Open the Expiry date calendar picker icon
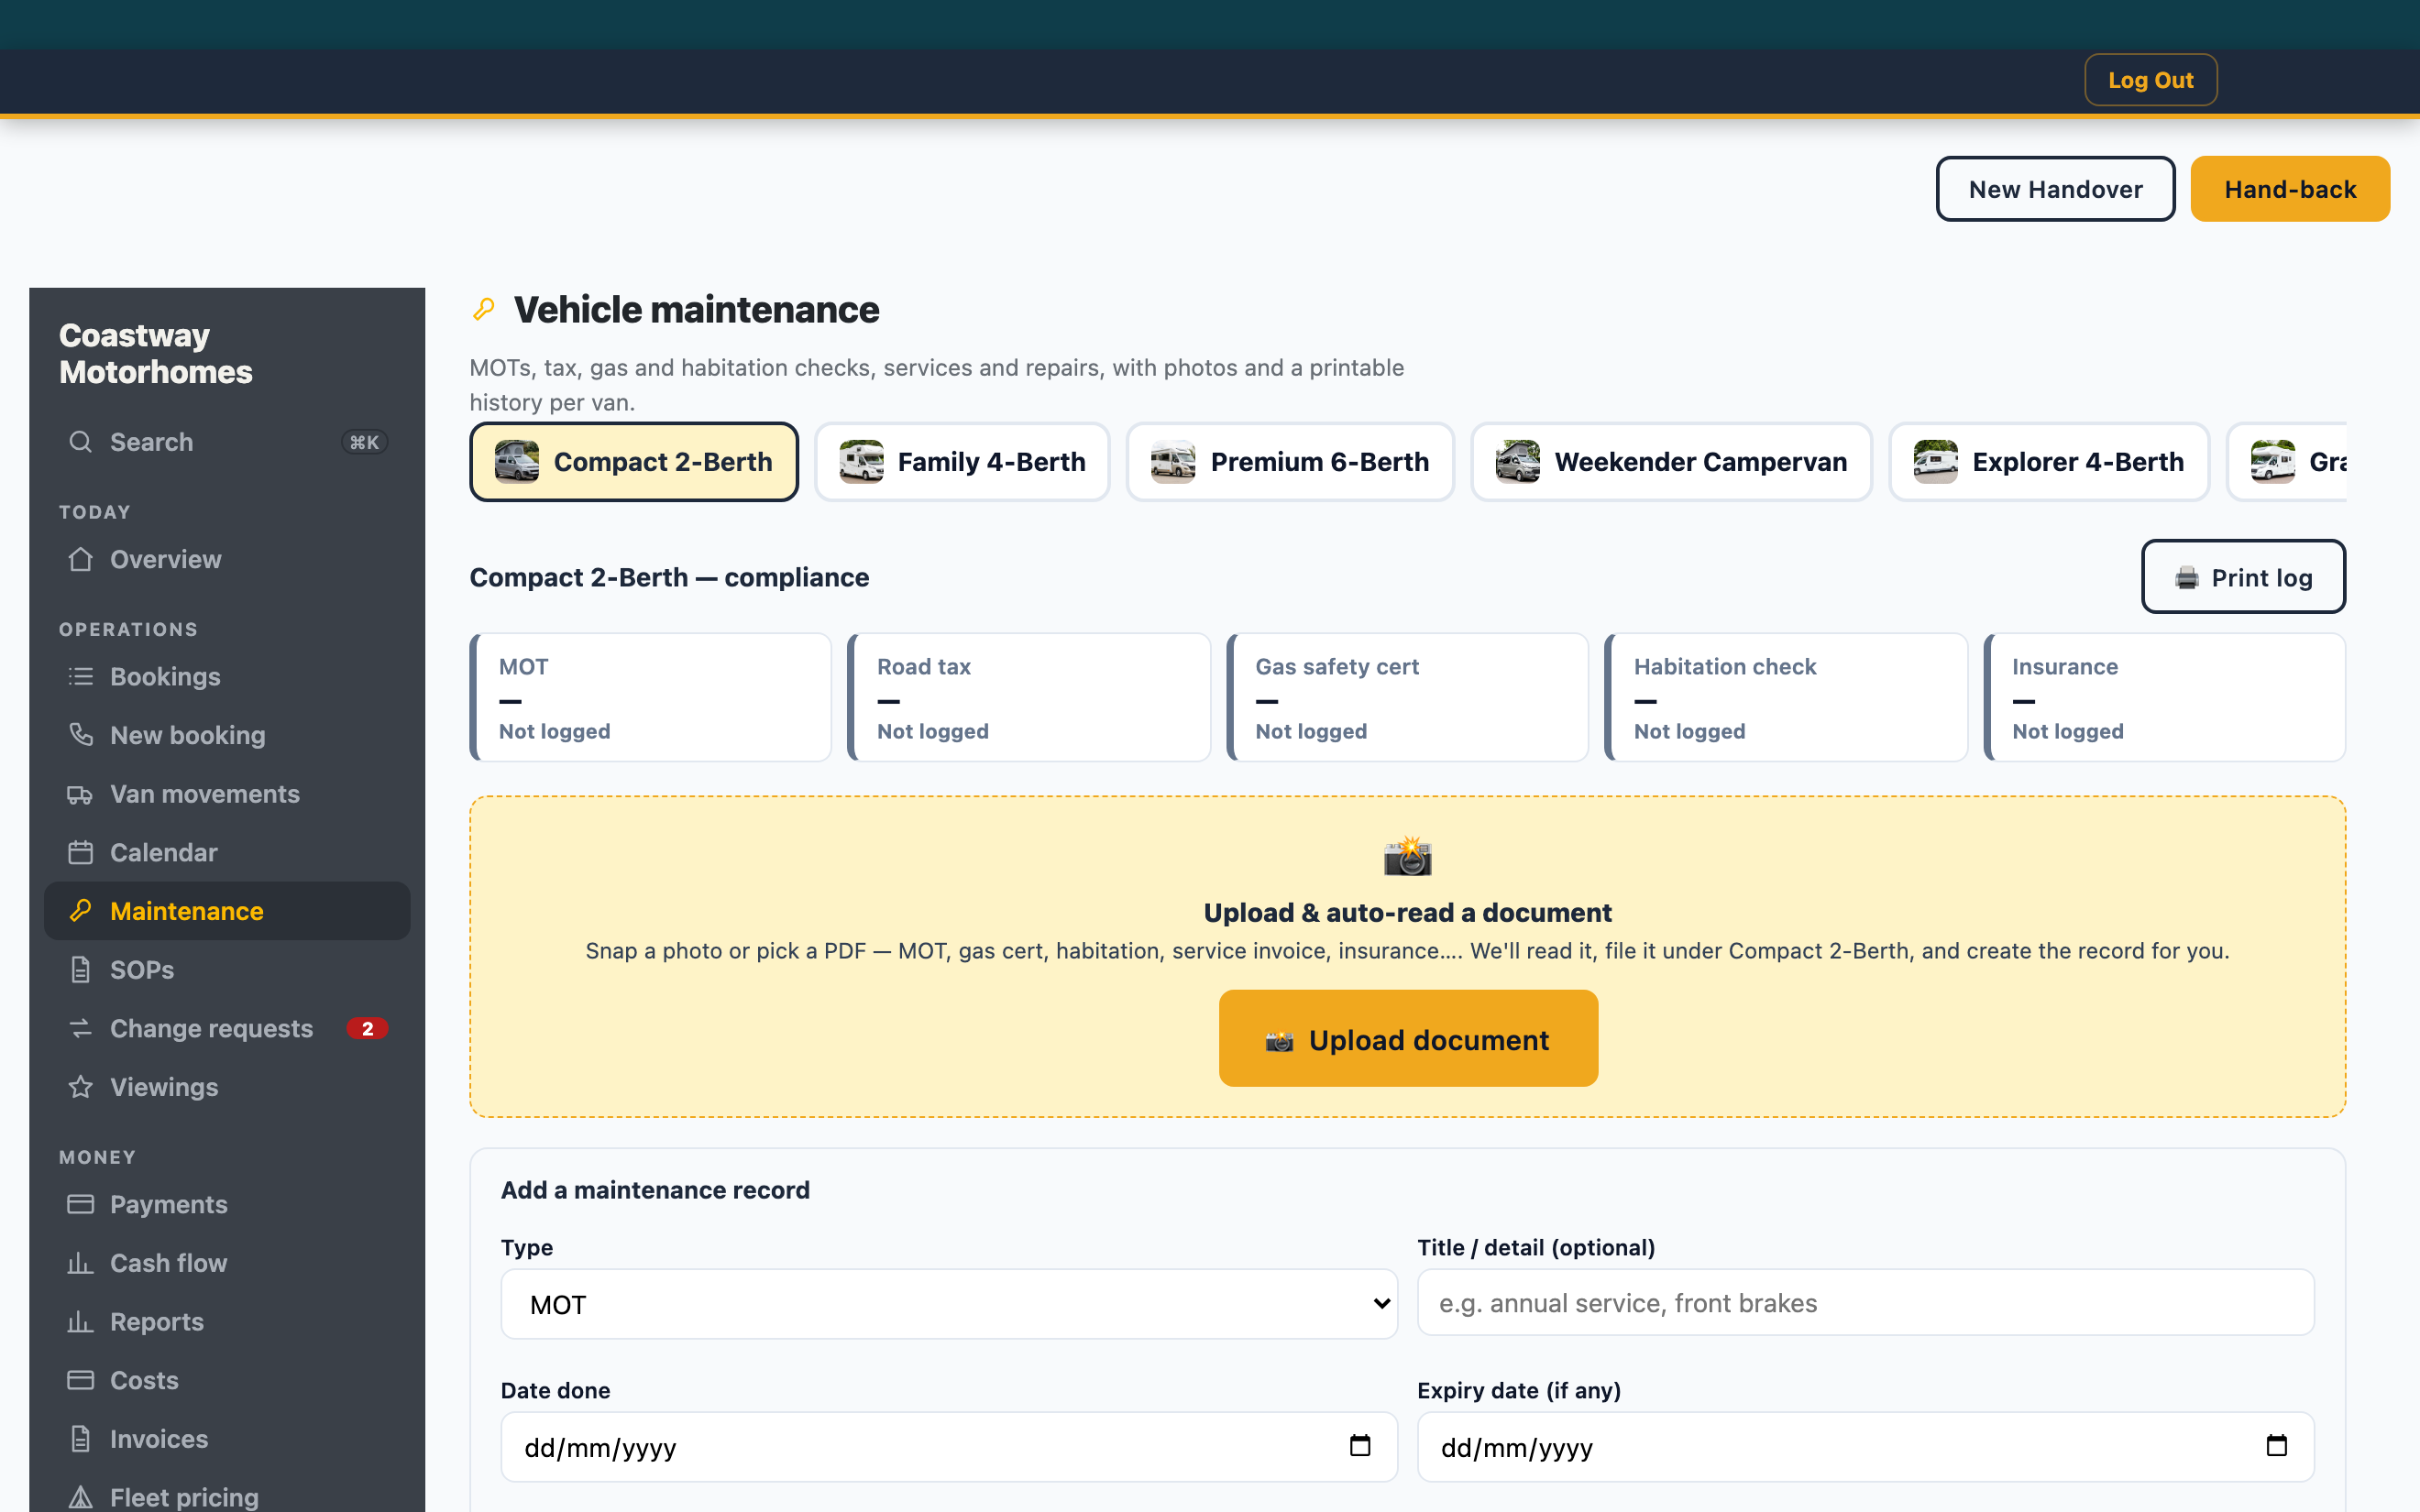The image size is (2420, 1512). coord(2276,1446)
